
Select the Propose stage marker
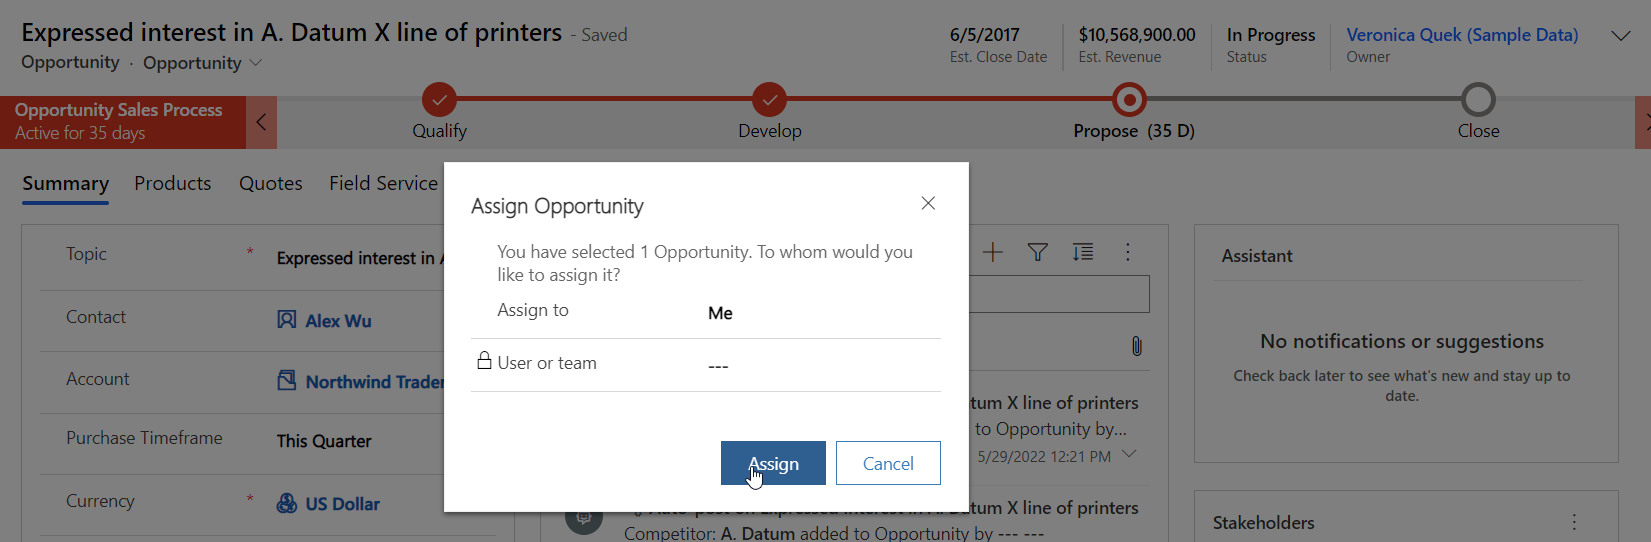tap(1130, 100)
